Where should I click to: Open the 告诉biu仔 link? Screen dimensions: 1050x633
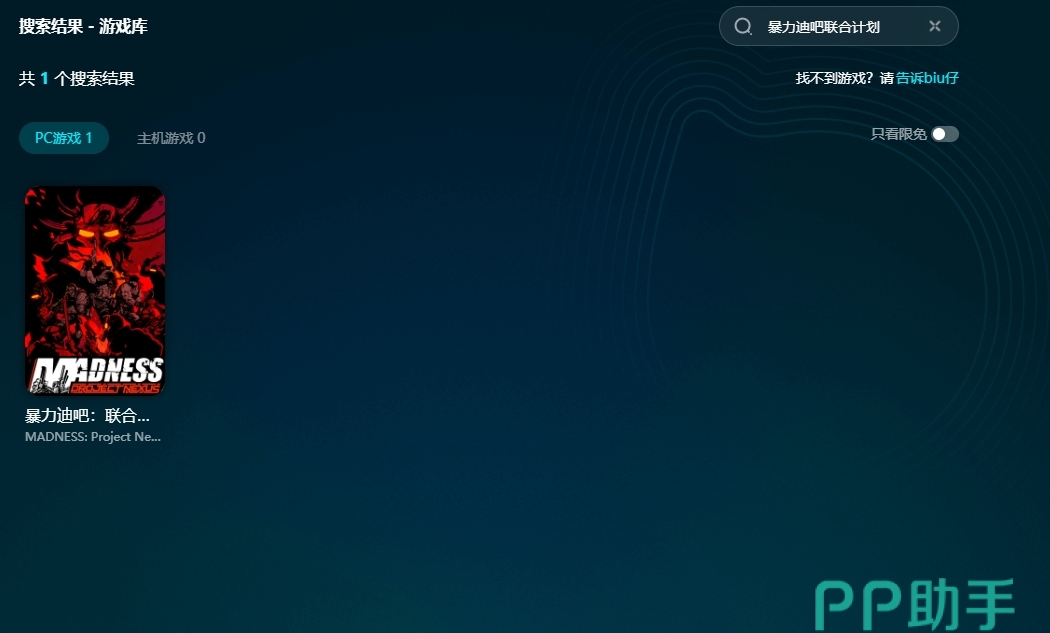927,78
